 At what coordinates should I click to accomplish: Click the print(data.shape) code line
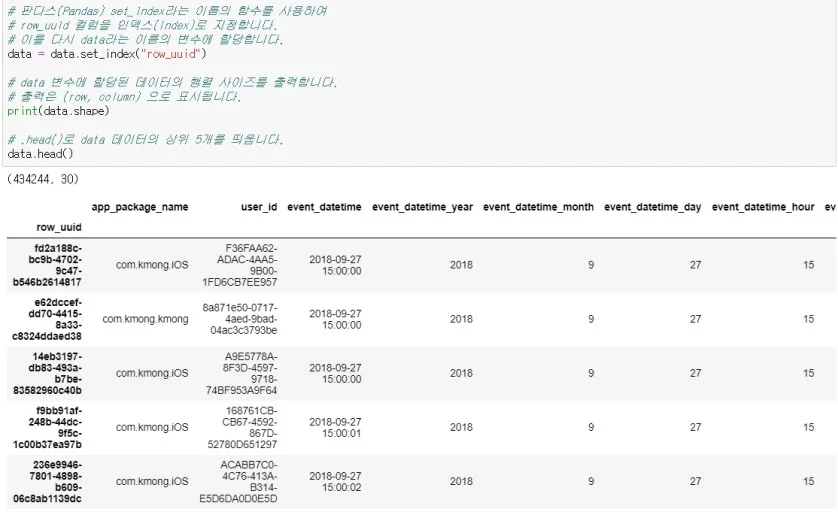[x=58, y=111]
